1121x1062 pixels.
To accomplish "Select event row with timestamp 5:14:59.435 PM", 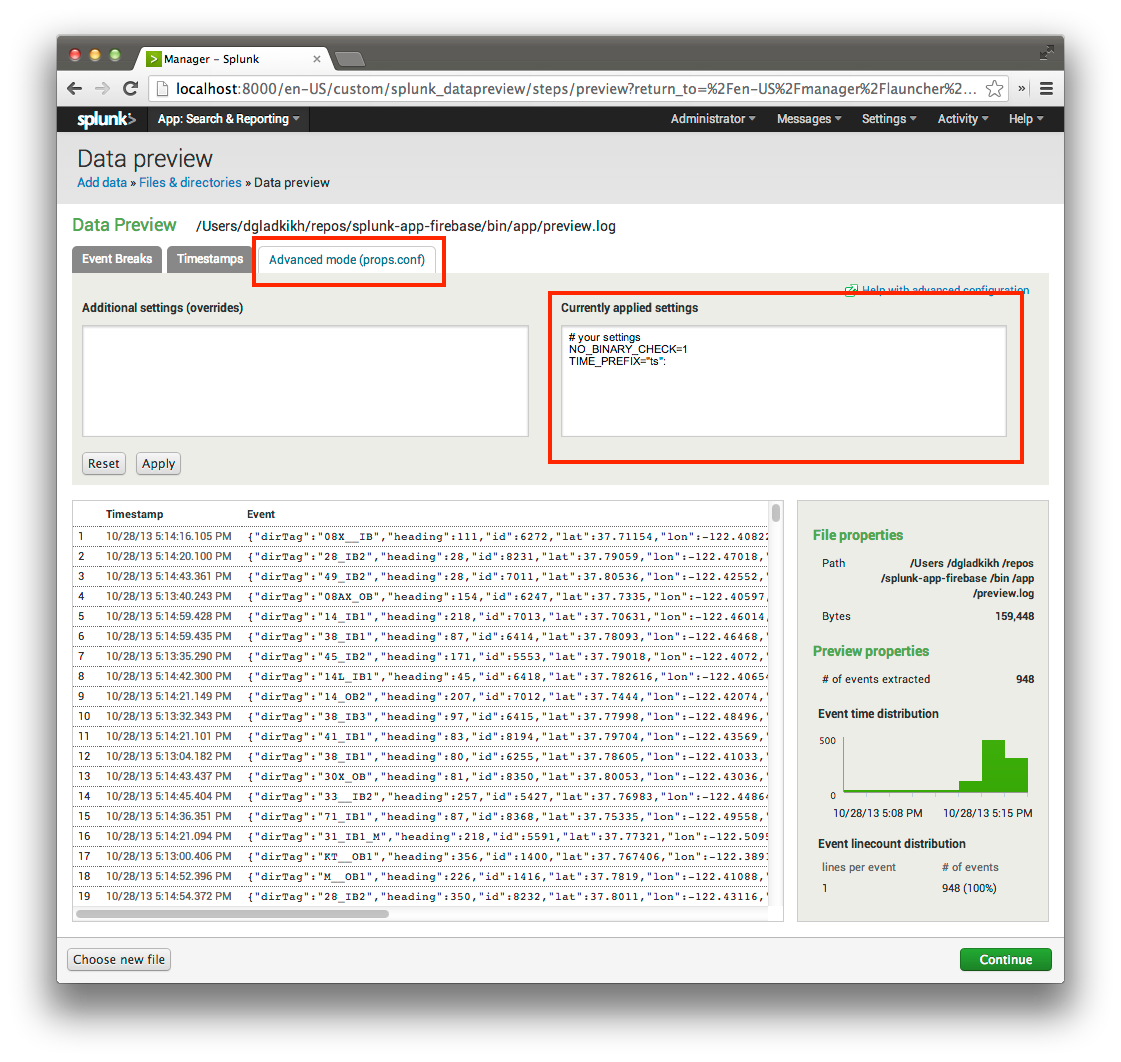I will coord(420,636).
